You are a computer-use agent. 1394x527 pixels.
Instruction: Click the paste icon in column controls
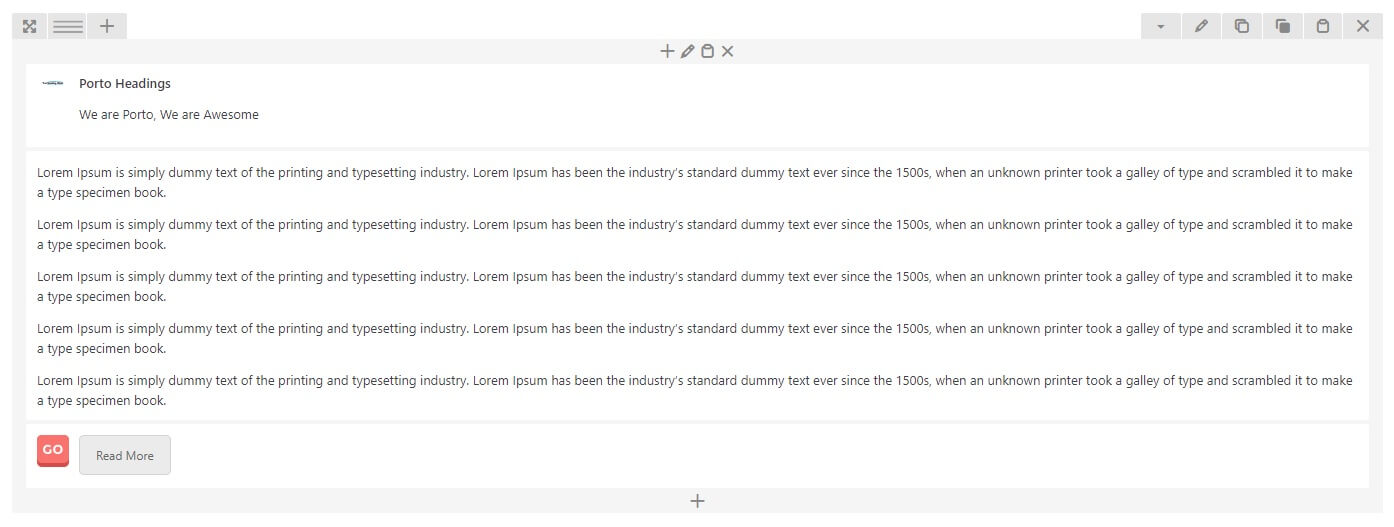click(707, 51)
